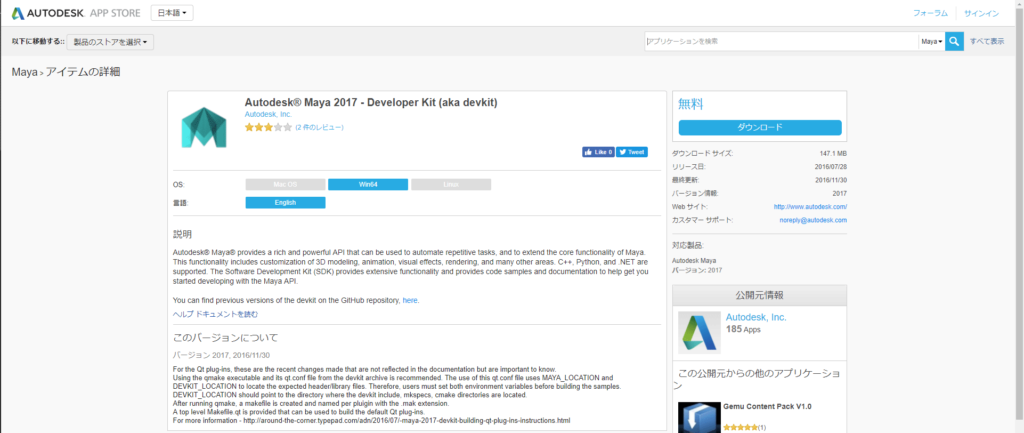This screenshot has height=433, width=1024.
Task: Select the Linux OS option
Action: pos(450,184)
